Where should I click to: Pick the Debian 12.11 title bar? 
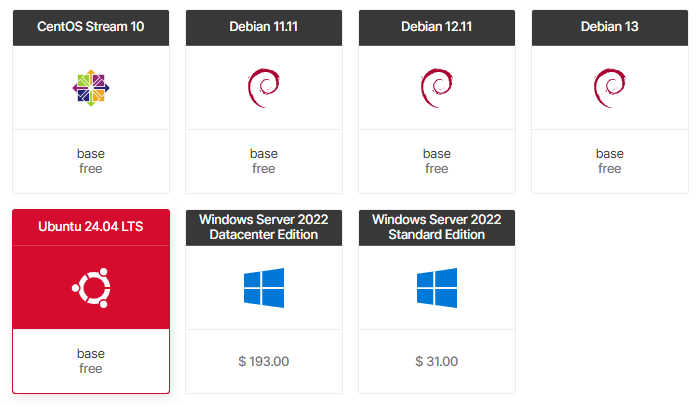point(436,27)
